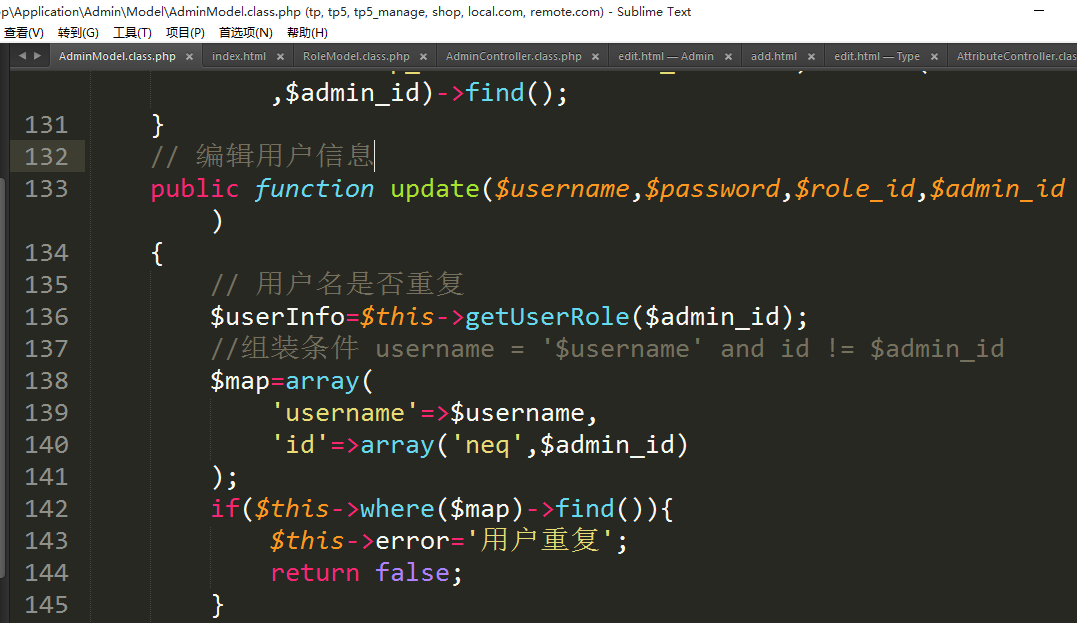The height and width of the screenshot is (623, 1077).
Task: Open the 帮助(H) menu
Action: 307,33
